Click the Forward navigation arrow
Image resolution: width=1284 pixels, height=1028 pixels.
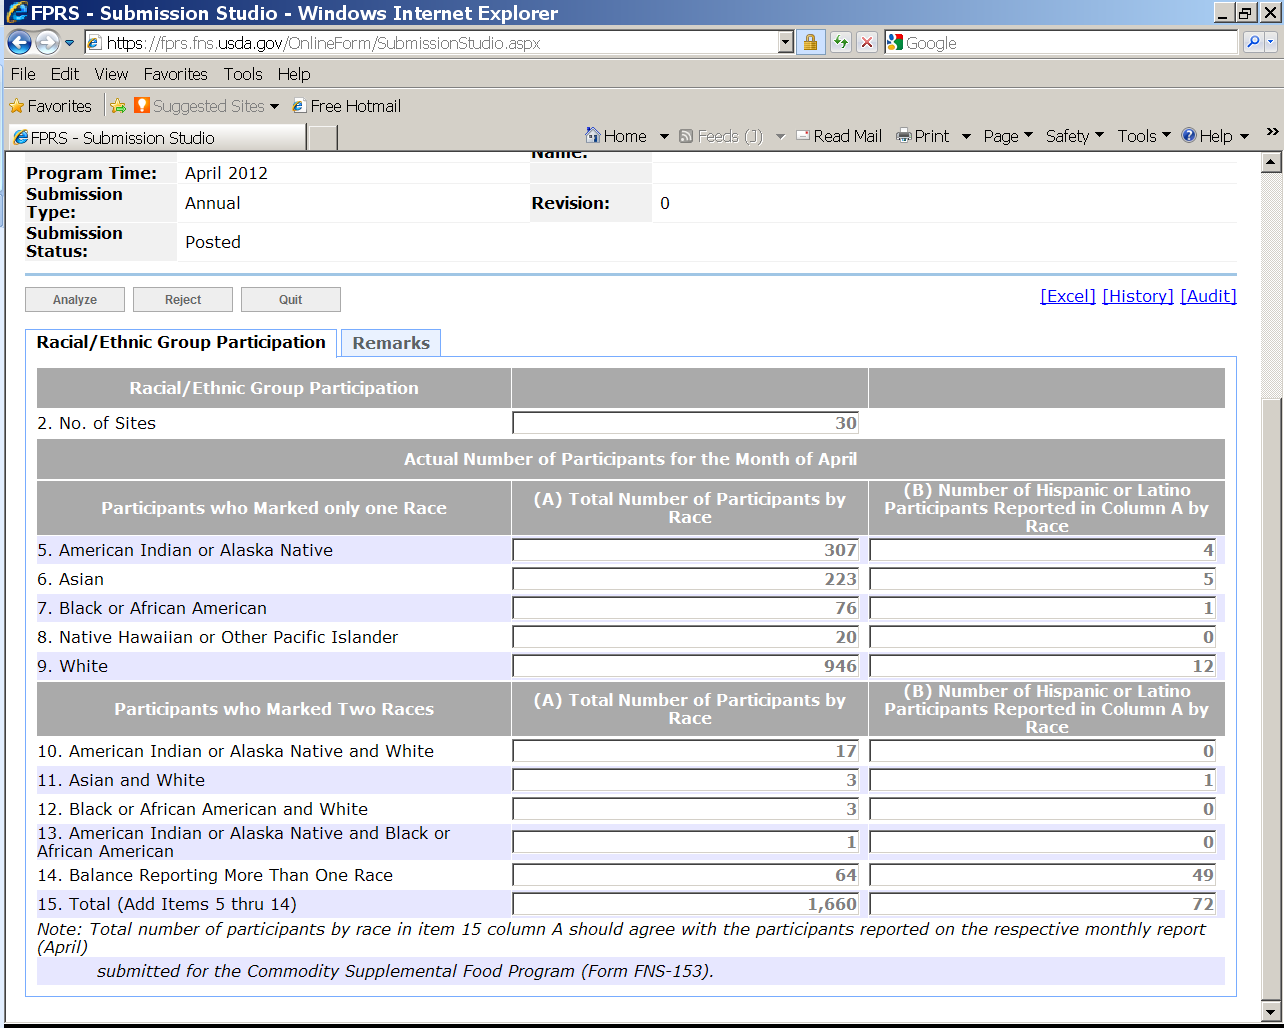47,43
